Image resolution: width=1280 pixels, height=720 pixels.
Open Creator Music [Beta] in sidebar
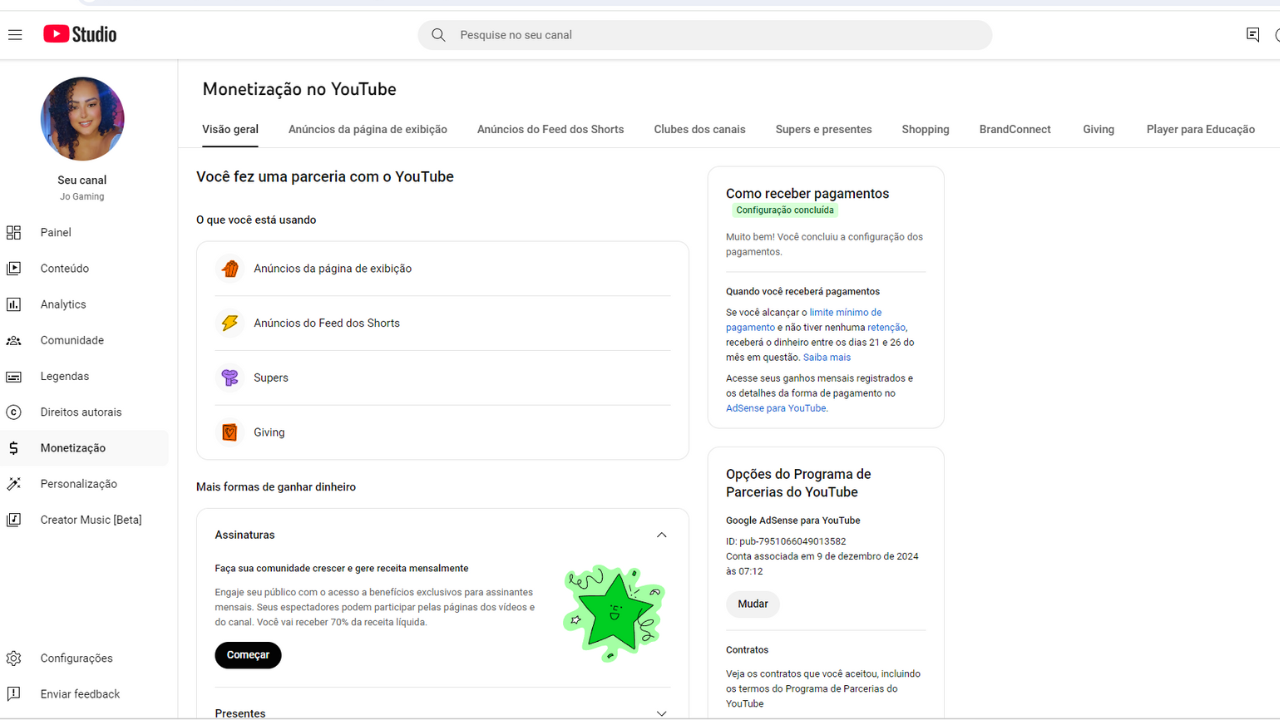point(84,521)
